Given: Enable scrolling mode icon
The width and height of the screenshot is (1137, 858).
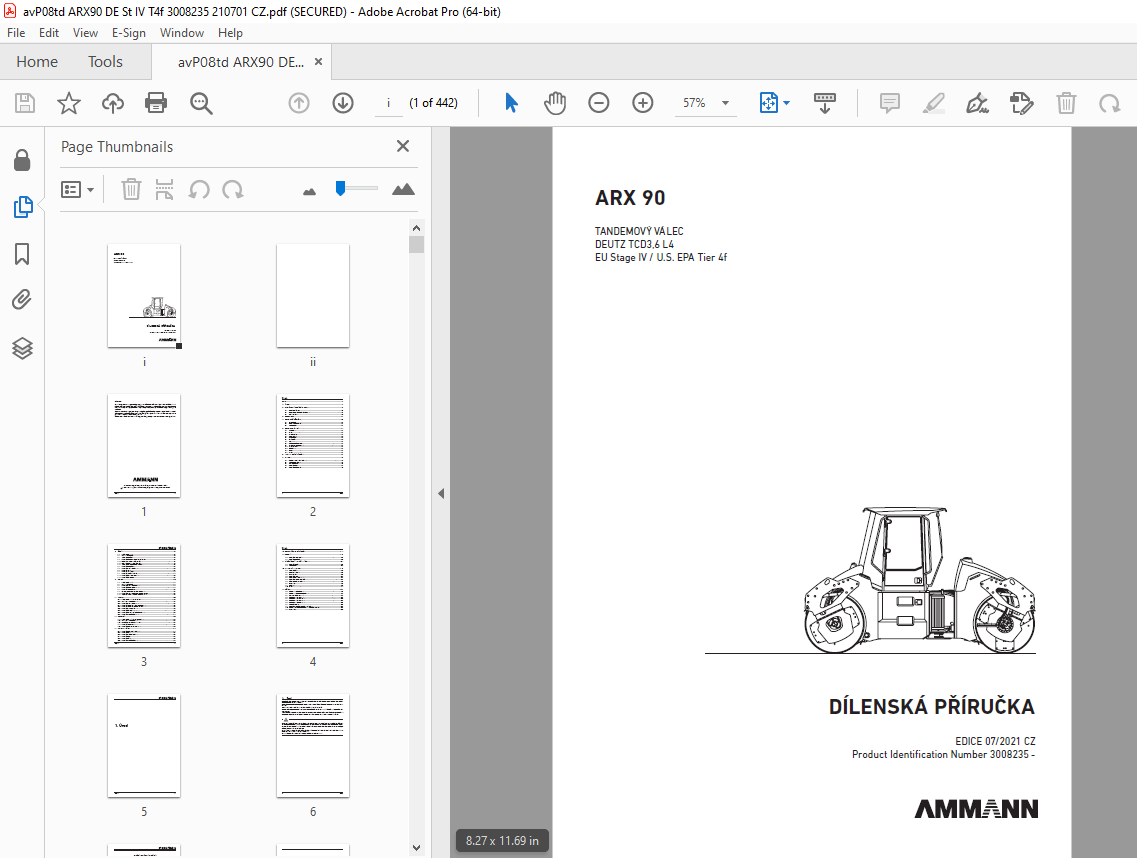Looking at the screenshot, I should click(824, 103).
